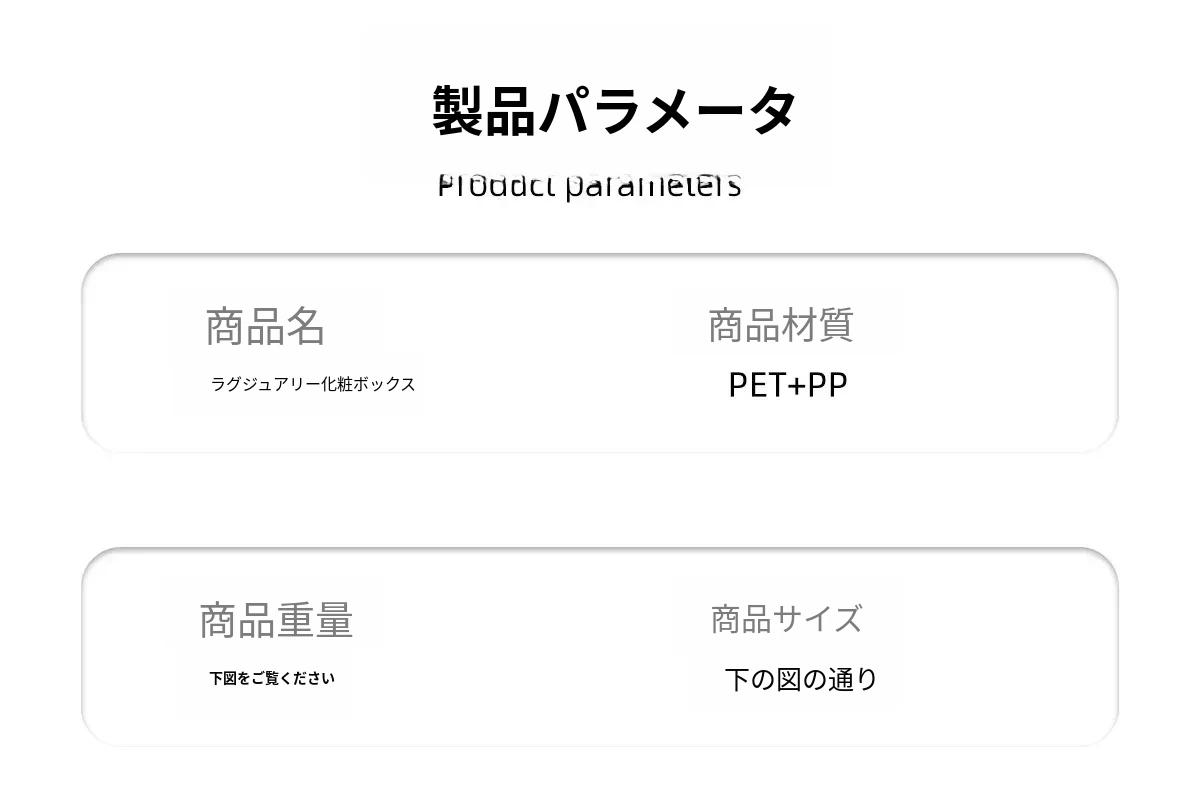This screenshot has width=1200, height=807.
Task: Select the 商品重量 label
Action: [276, 620]
